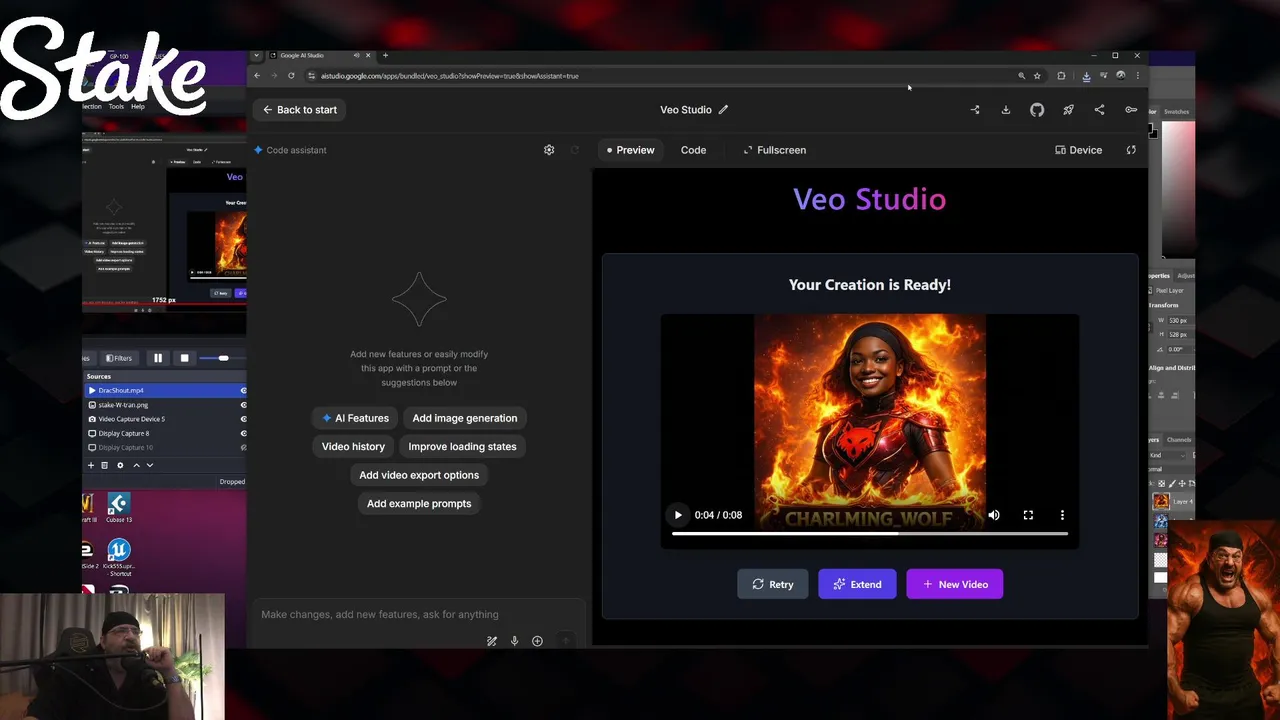This screenshot has width=1280, height=720.
Task: Click the Back to start button
Action: point(299,110)
